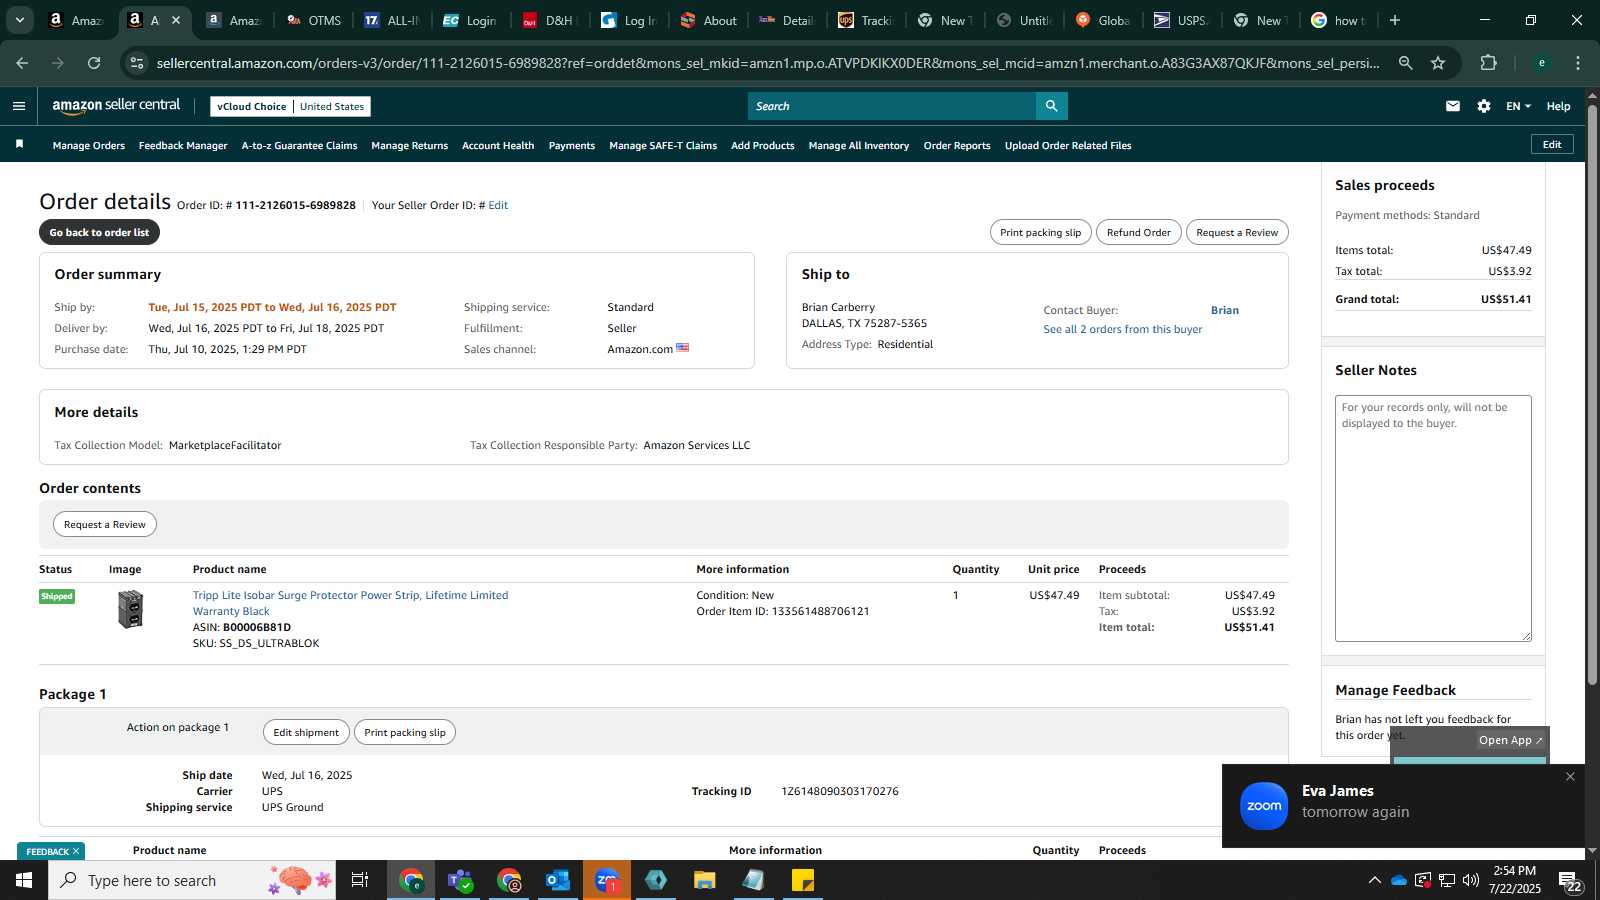The height and width of the screenshot is (900, 1600).
Task: Click Edit button in navigation bar
Action: pyautogui.click(x=1552, y=144)
